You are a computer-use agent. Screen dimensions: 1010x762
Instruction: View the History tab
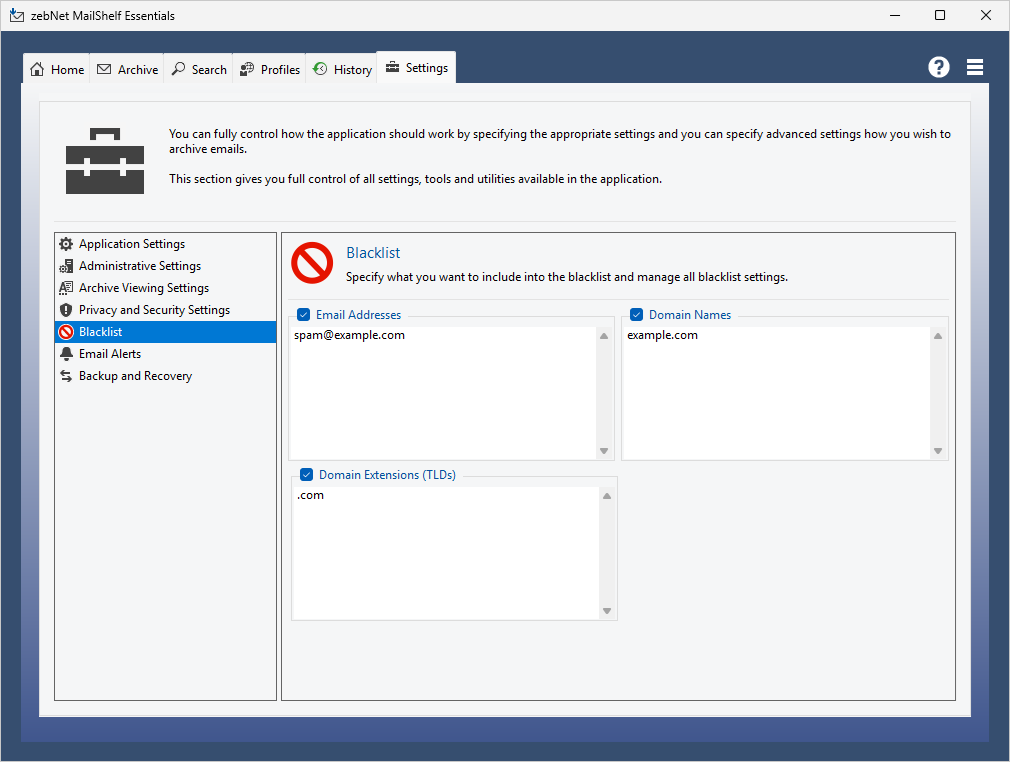click(x=342, y=70)
